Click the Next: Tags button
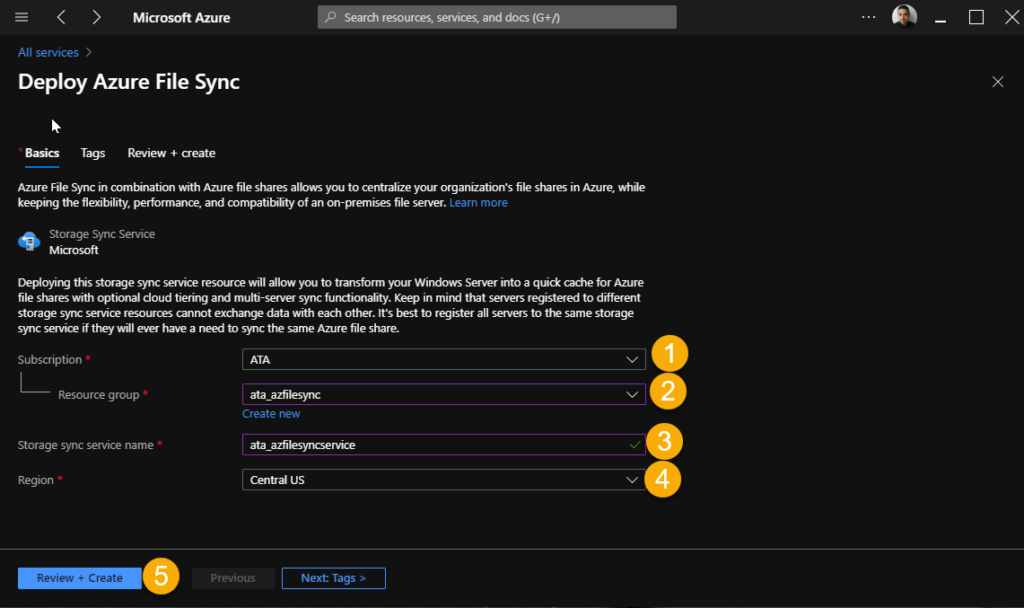The width and height of the screenshot is (1024, 608). tap(333, 577)
